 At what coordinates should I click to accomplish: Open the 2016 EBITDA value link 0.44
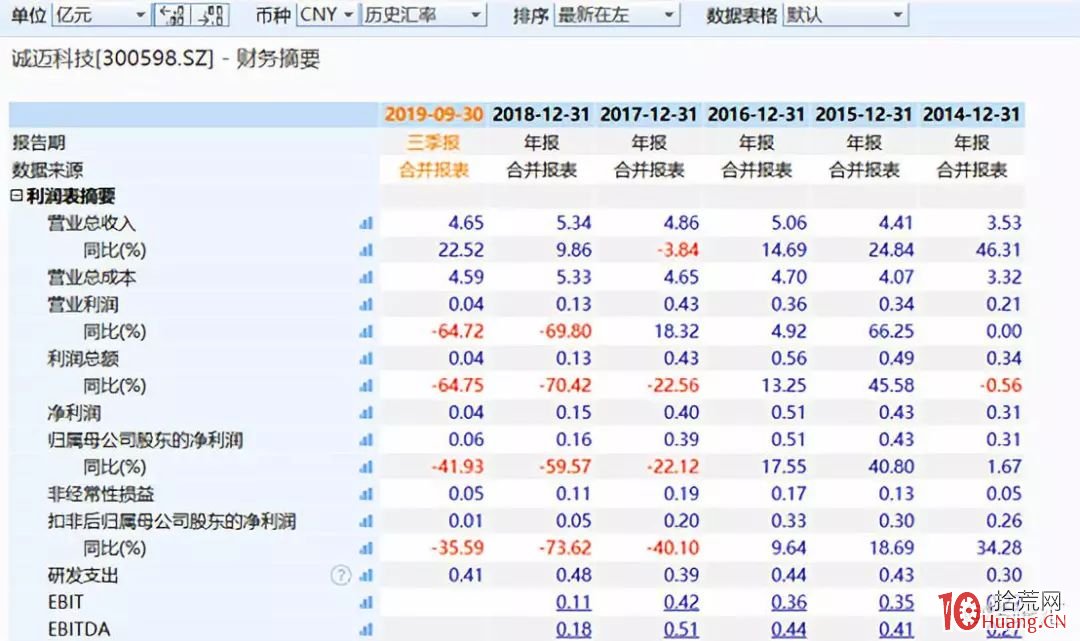(789, 629)
